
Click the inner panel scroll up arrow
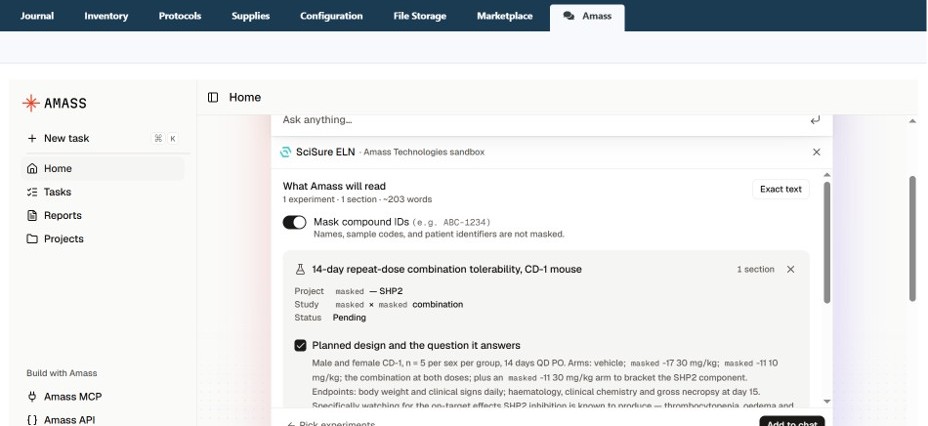coord(827,175)
